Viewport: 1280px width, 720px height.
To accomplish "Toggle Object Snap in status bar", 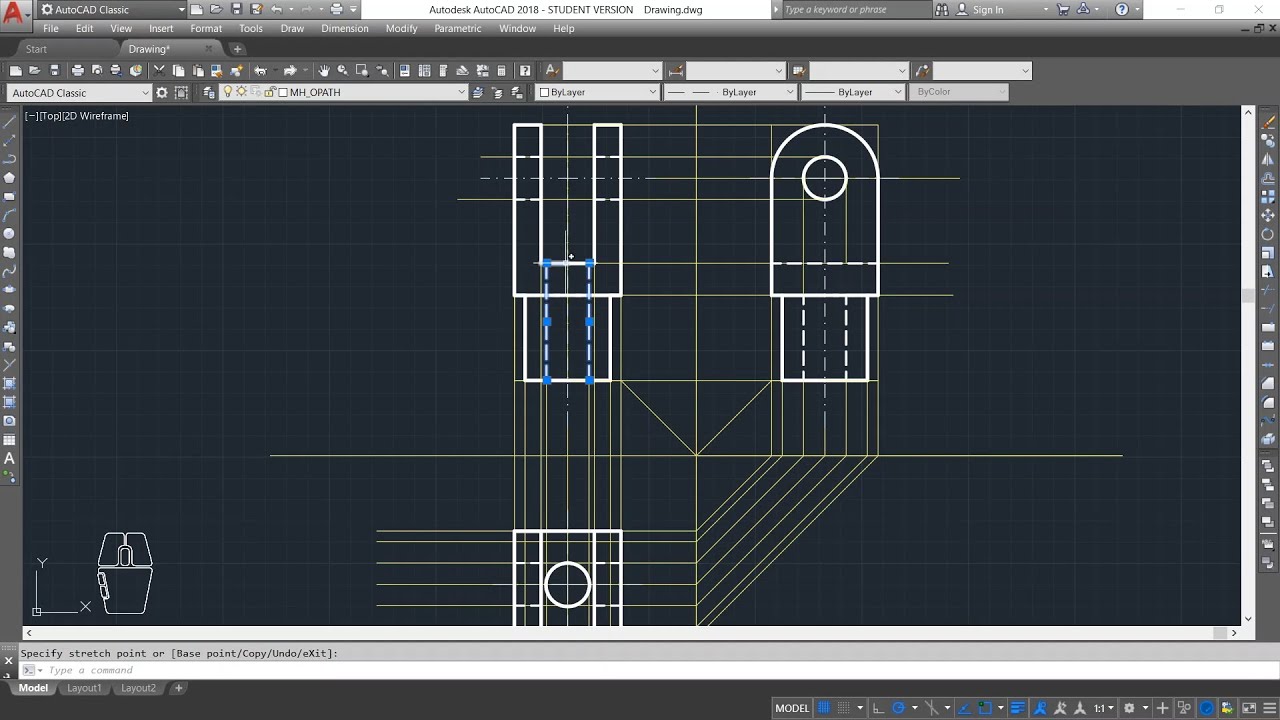I will click(985, 708).
